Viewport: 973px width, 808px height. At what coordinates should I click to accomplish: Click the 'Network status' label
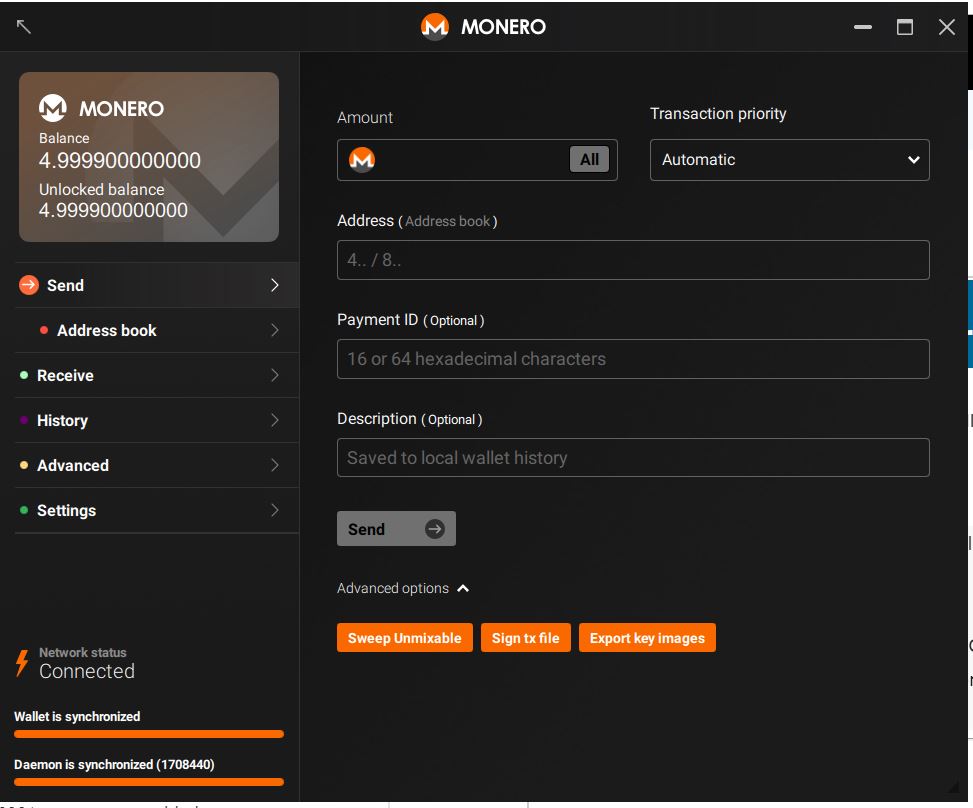[x=83, y=653]
